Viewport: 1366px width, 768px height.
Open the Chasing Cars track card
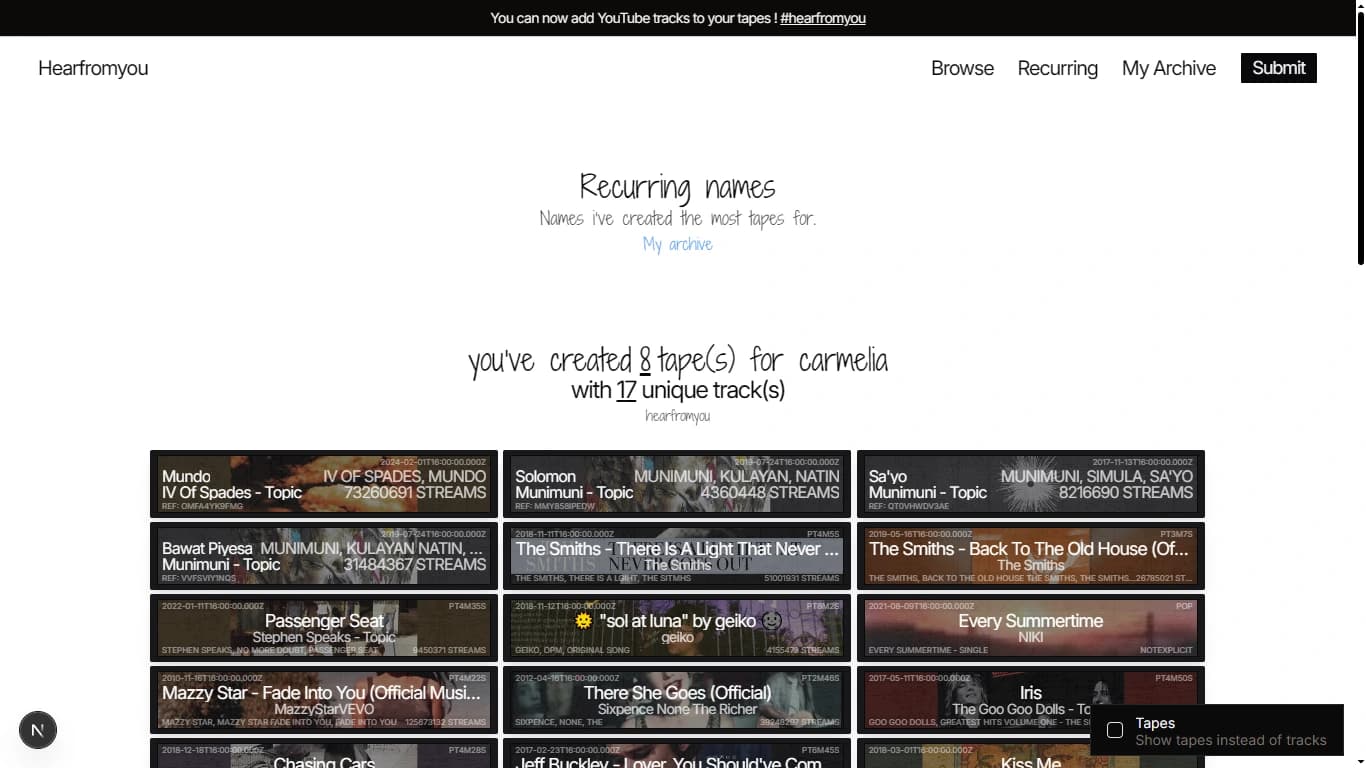324,753
